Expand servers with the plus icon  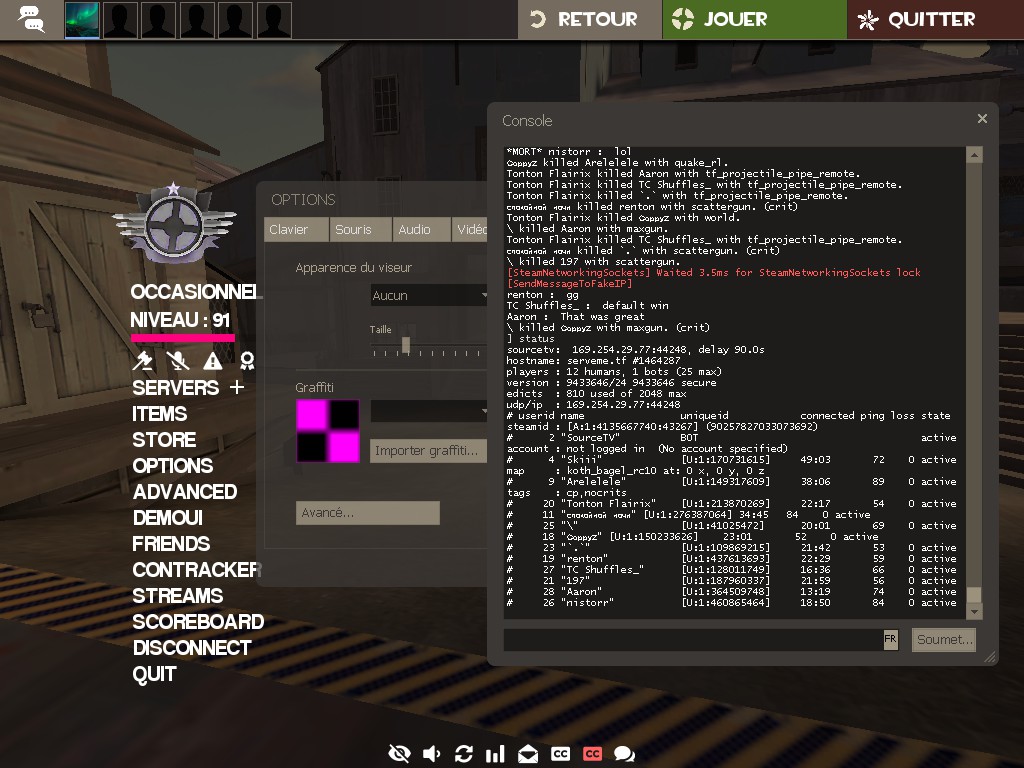237,387
